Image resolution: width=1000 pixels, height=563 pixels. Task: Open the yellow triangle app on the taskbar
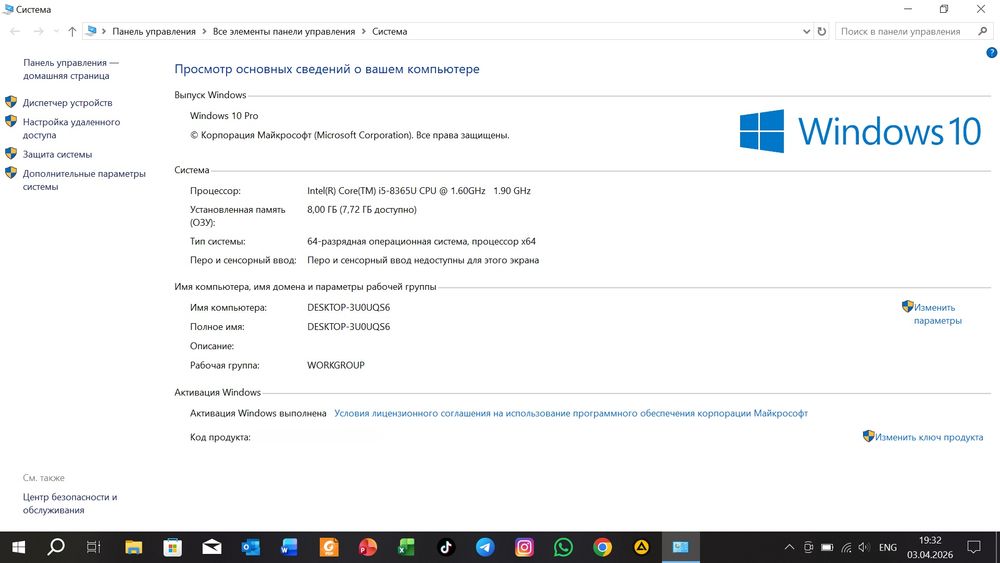641,547
